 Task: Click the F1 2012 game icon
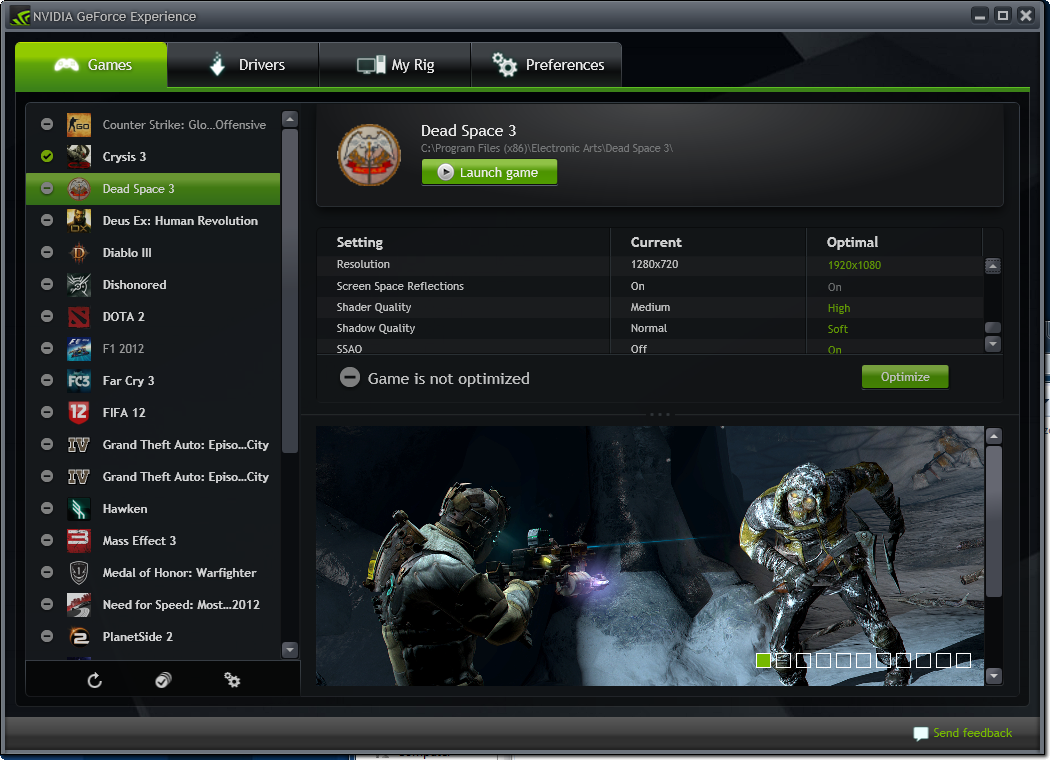coord(79,349)
